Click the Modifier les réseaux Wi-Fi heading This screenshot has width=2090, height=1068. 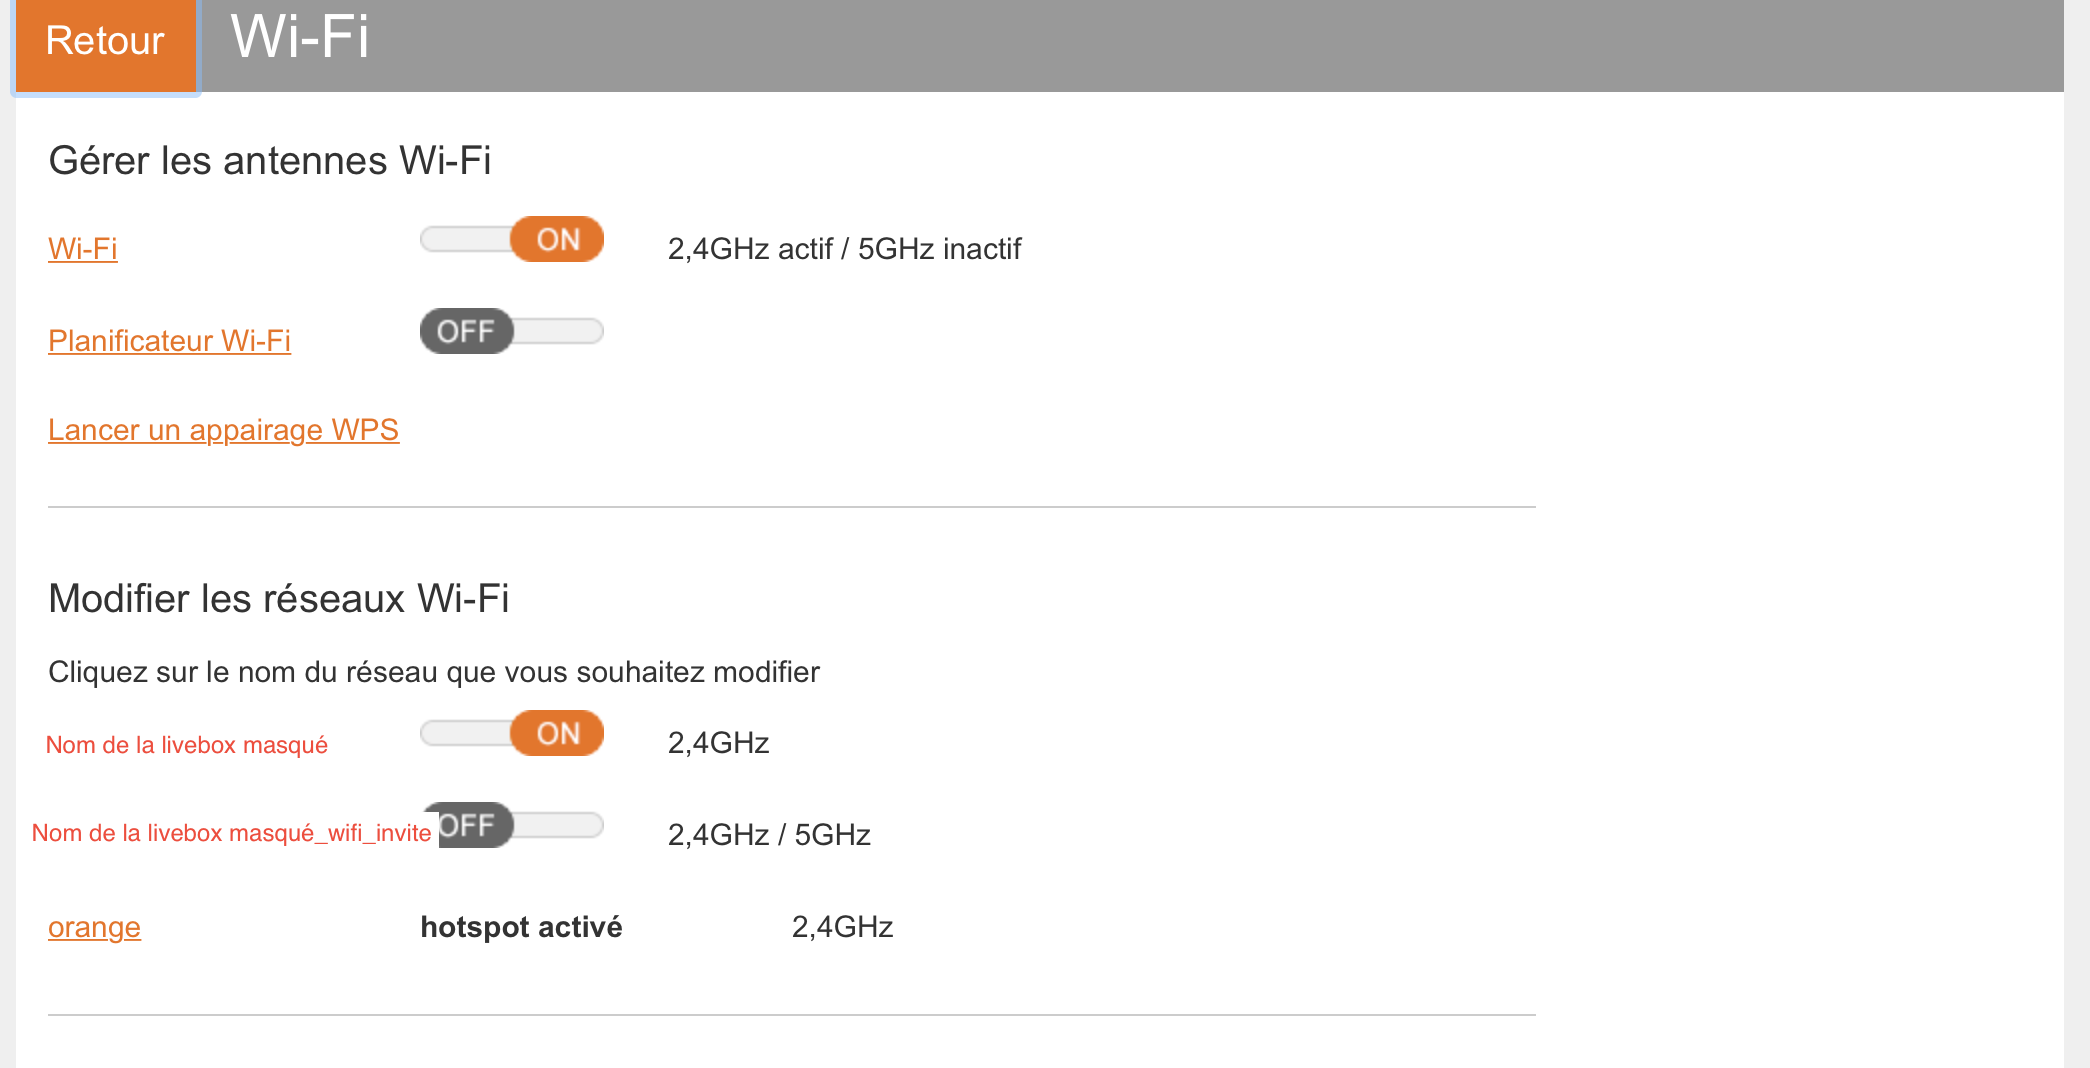point(279,598)
